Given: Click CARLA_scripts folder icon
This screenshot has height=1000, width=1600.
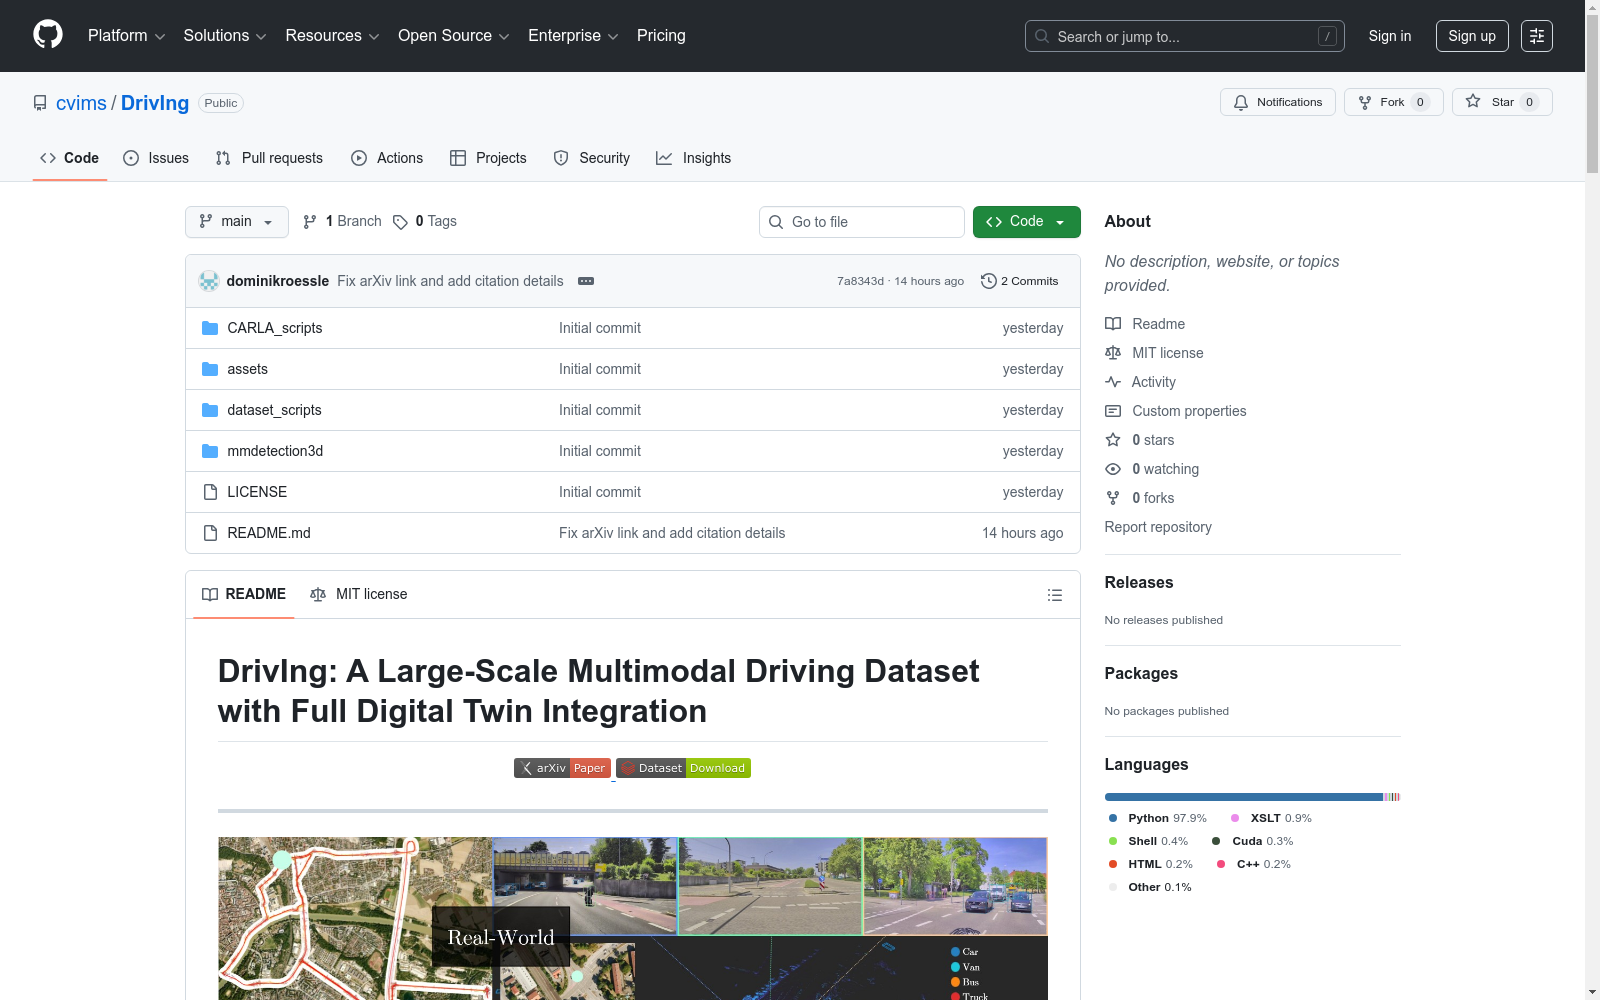Looking at the screenshot, I should click(x=210, y=328).
